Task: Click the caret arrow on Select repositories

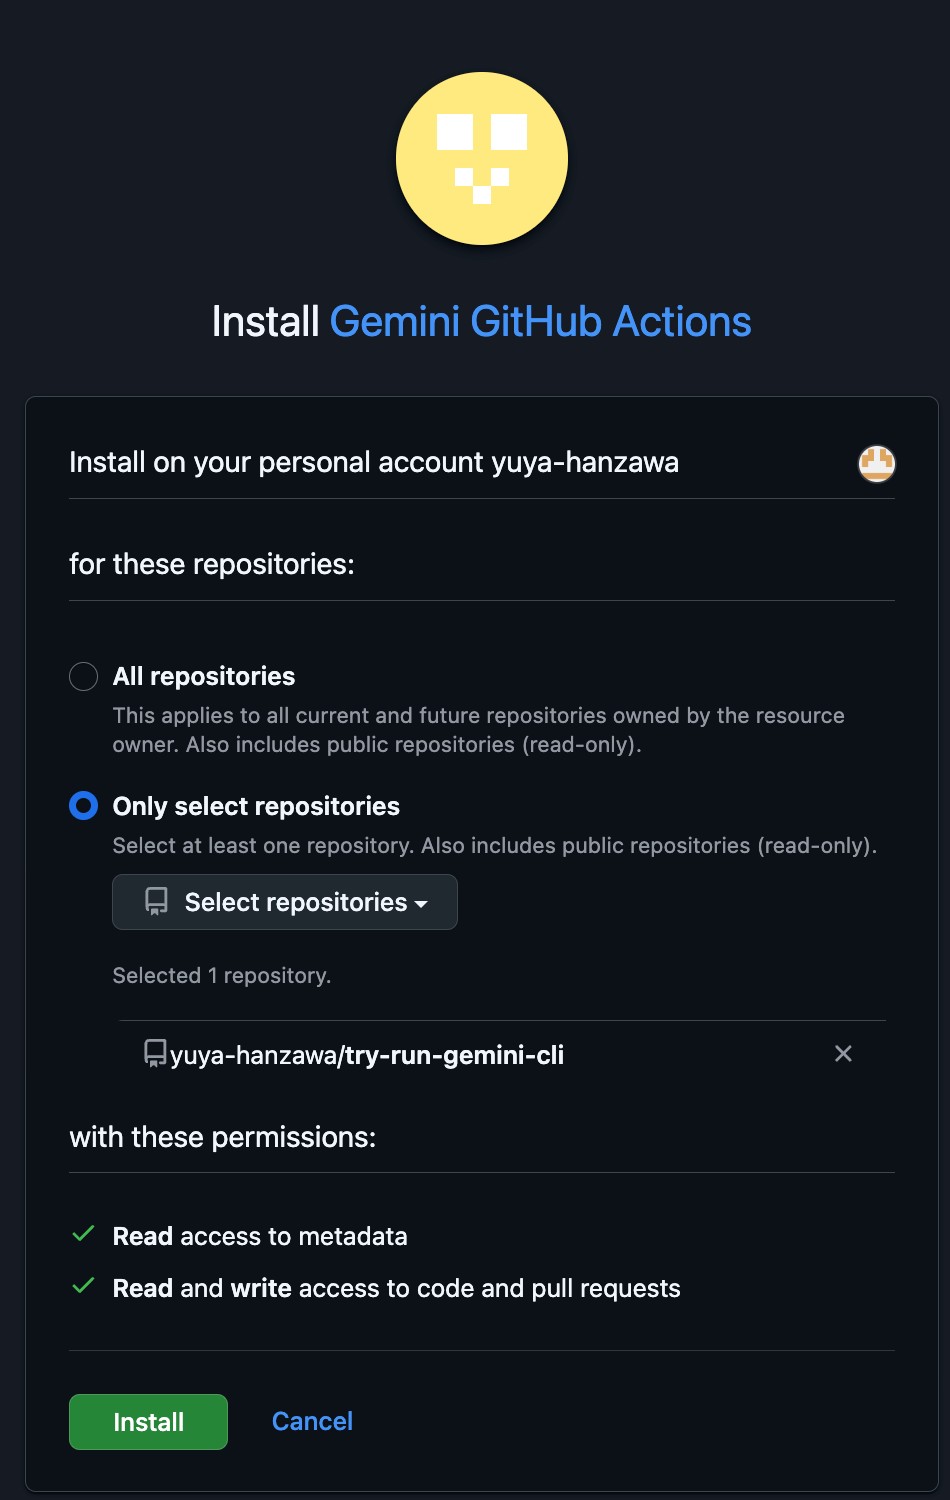Action: tap(421, 904)
